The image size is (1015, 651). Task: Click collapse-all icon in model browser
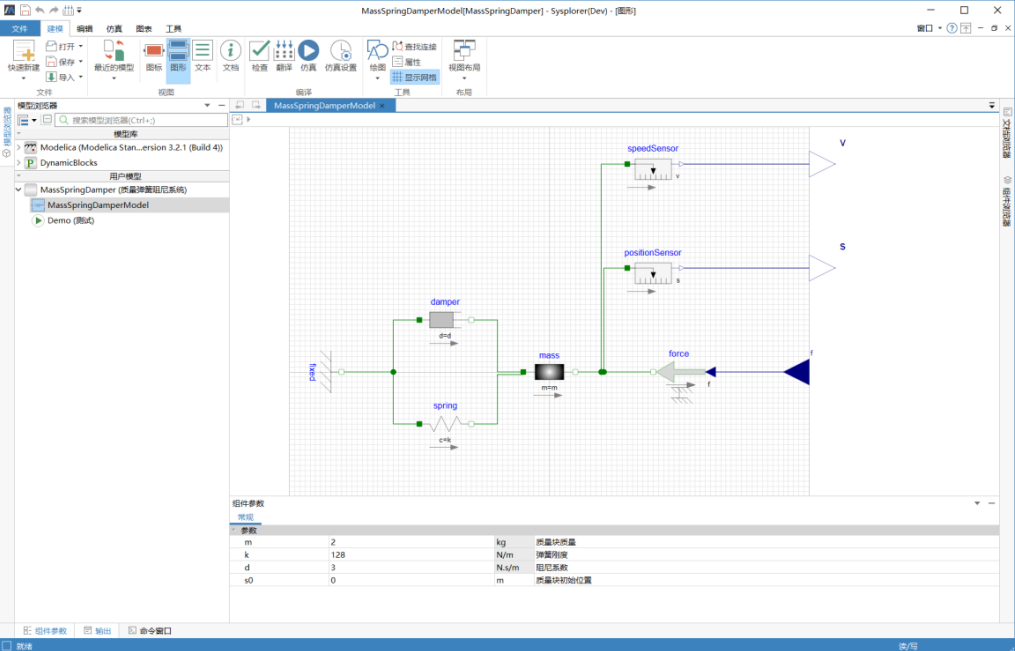tap(47, 119)
